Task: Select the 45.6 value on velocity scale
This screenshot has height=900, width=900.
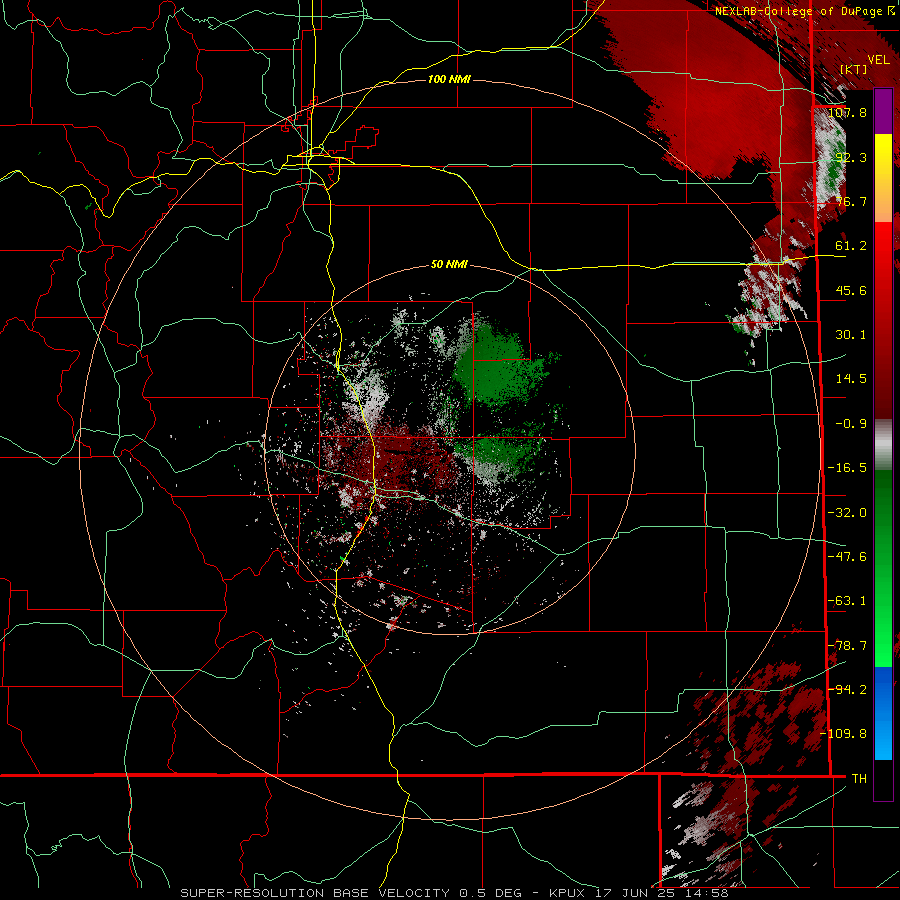Action: pyautogui.click(x=851, y=290)
